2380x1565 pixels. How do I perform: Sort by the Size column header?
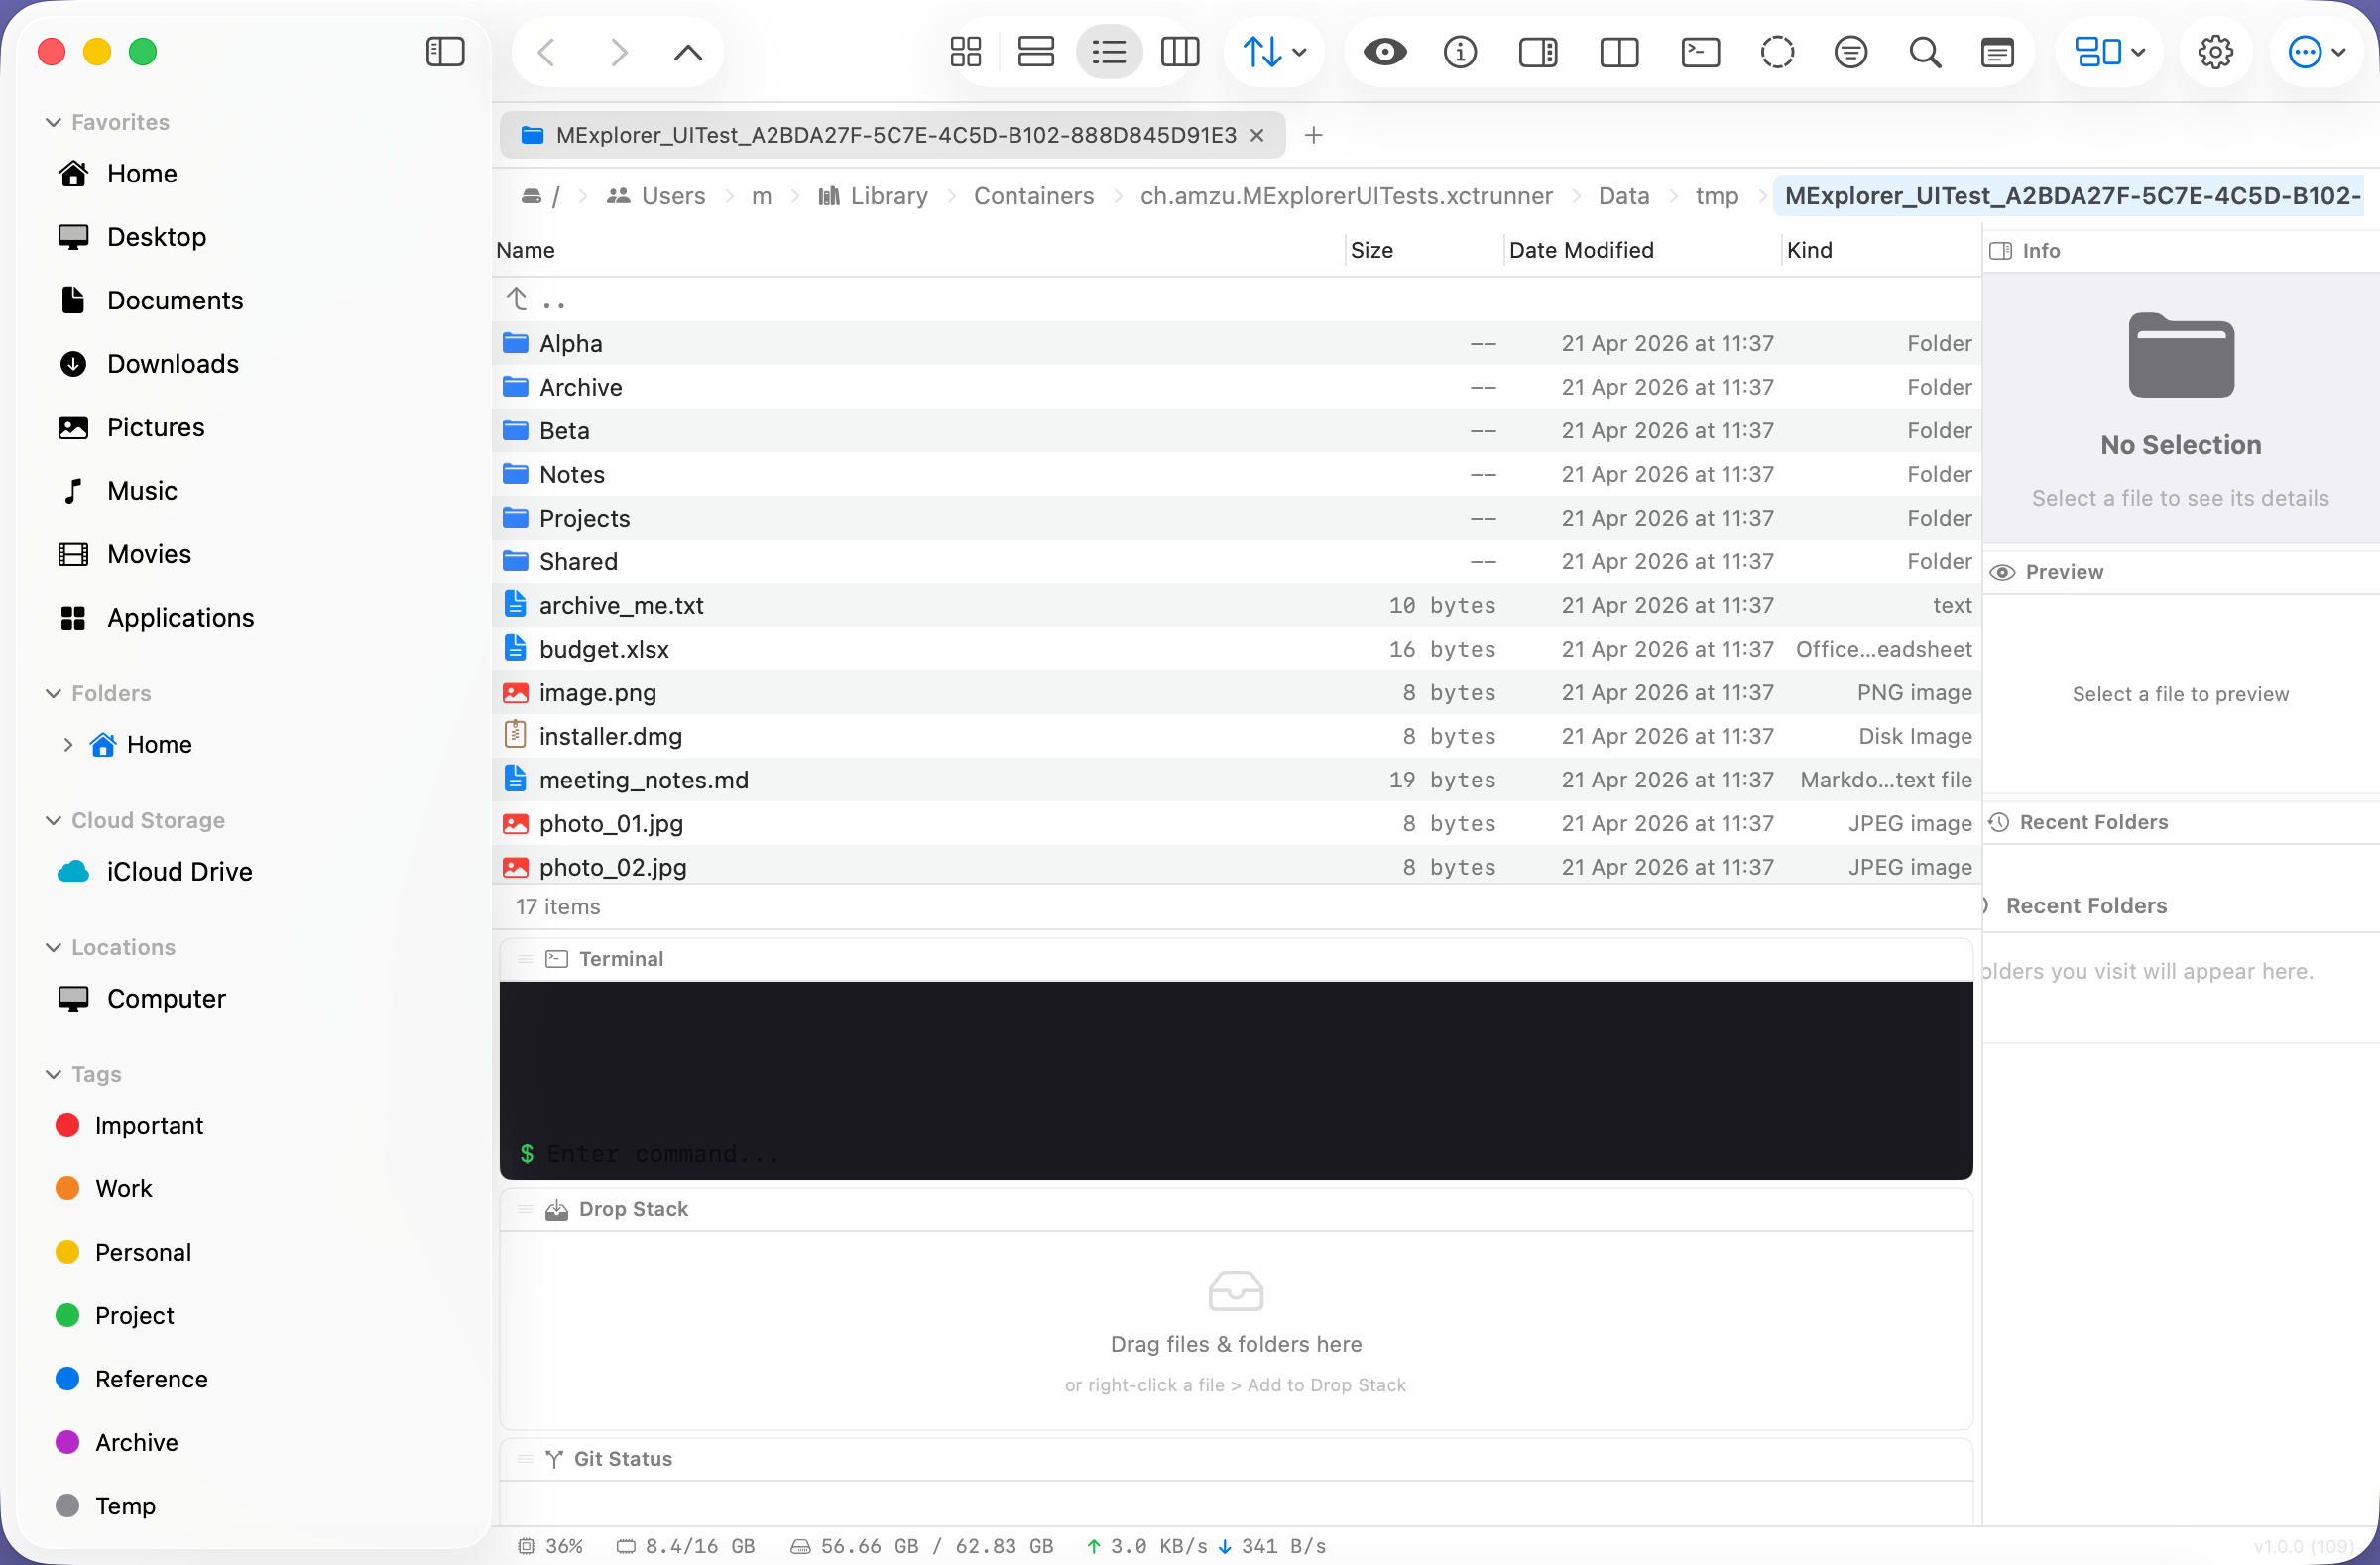point(1423,250)
